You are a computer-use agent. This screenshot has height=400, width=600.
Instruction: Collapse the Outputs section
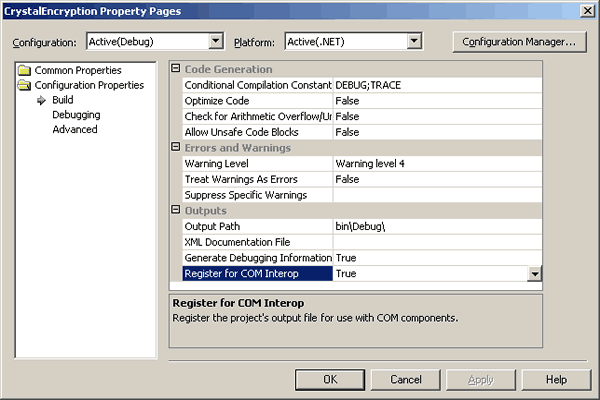coord(176,210)
